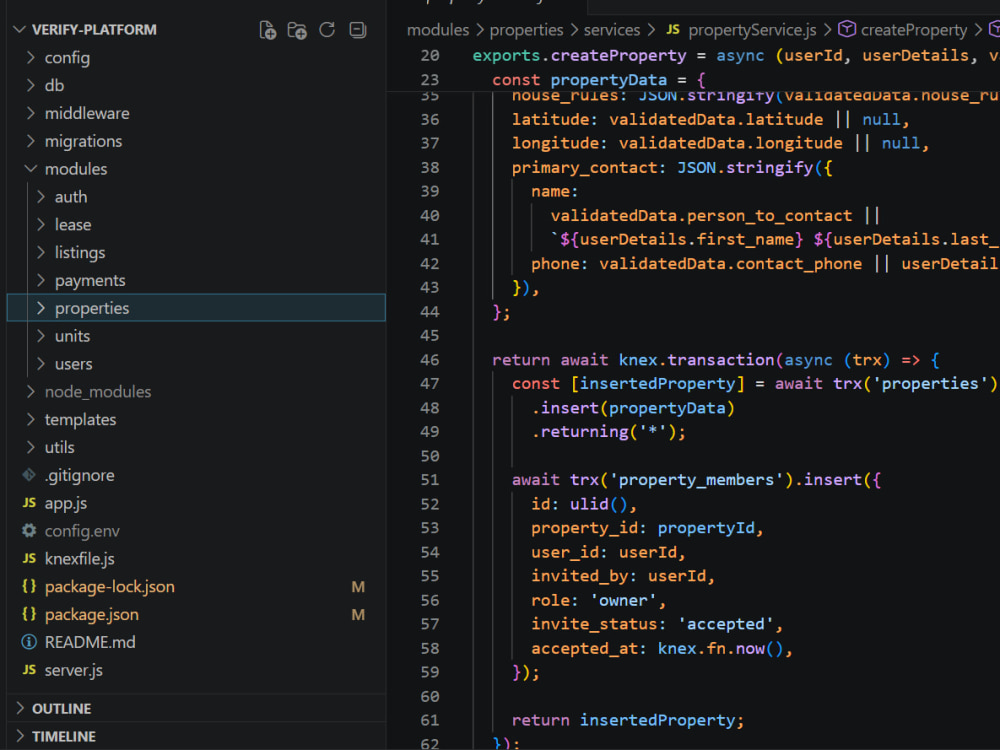Click the propertyService.js breadcrumb segment
This screenshot has height=750, width=1000.
point(753,30)
